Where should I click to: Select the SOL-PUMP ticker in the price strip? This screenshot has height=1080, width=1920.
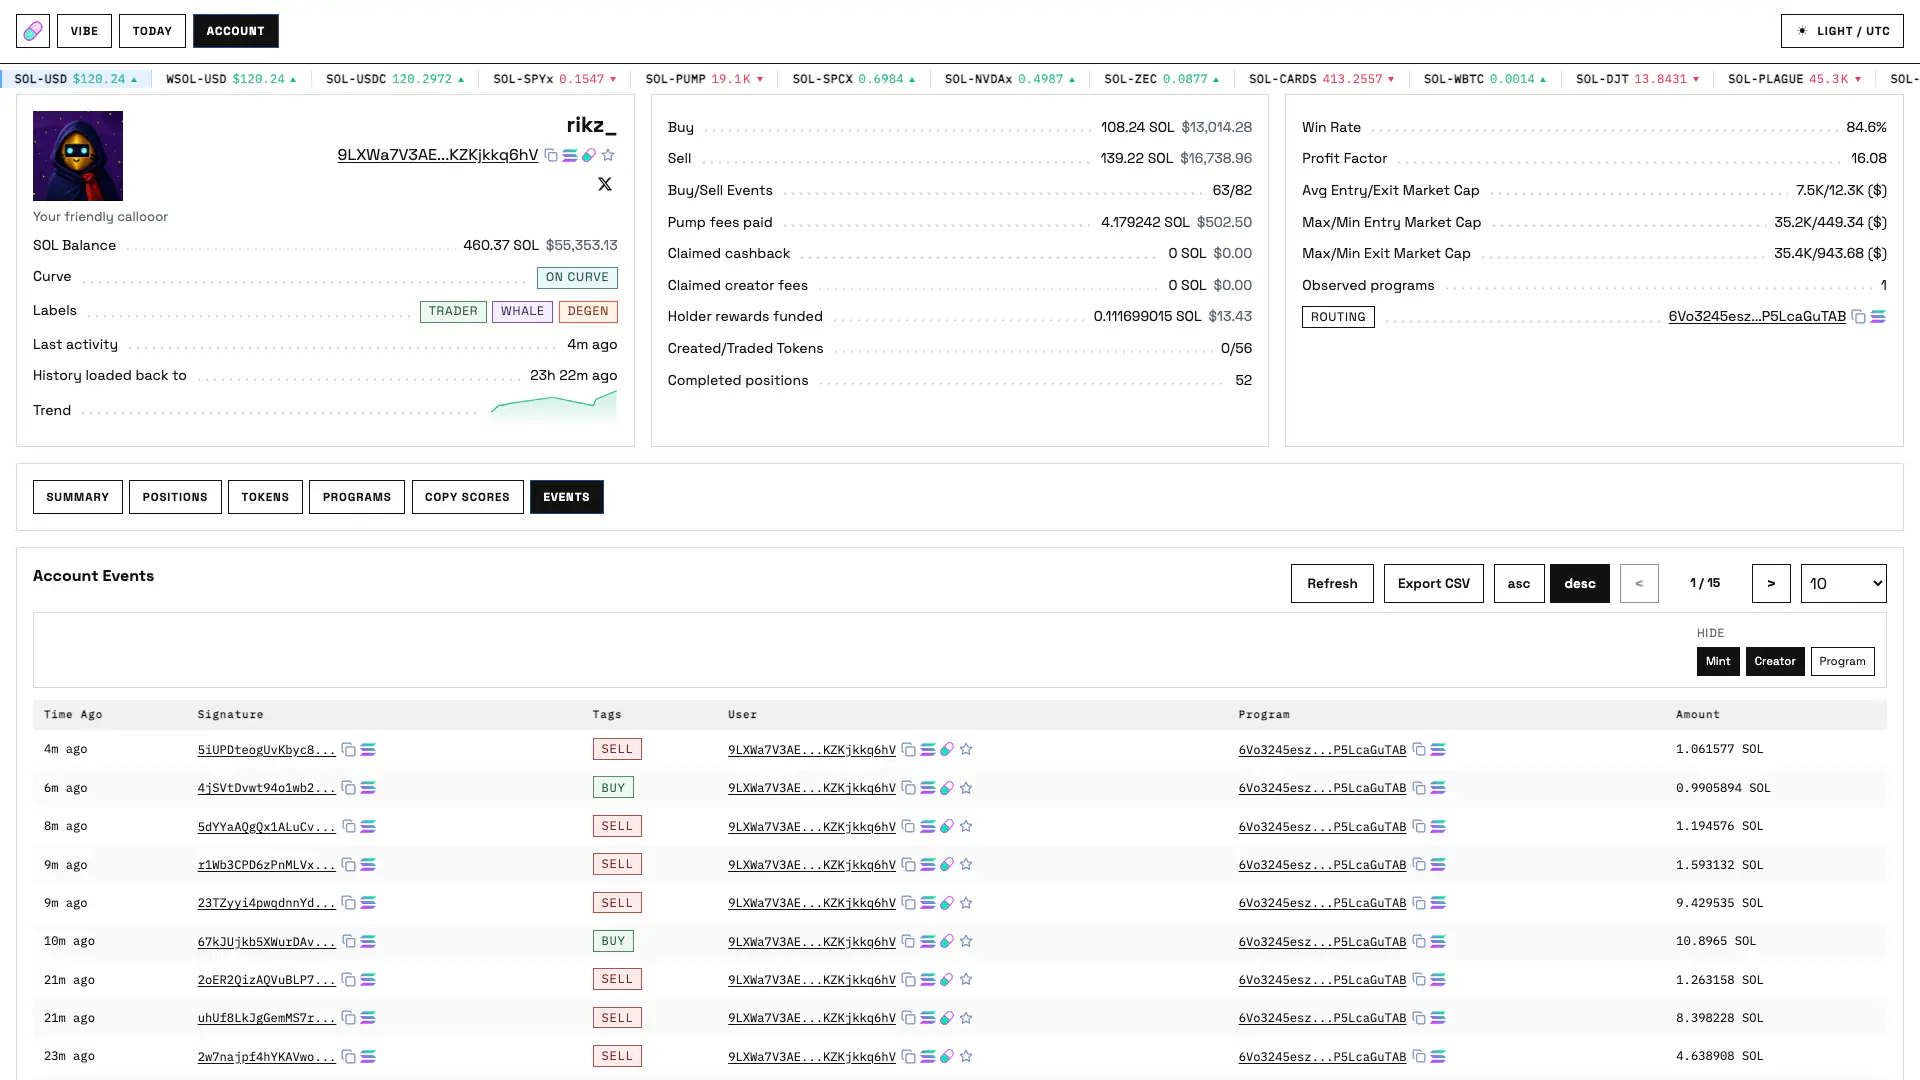pos(704,79)
